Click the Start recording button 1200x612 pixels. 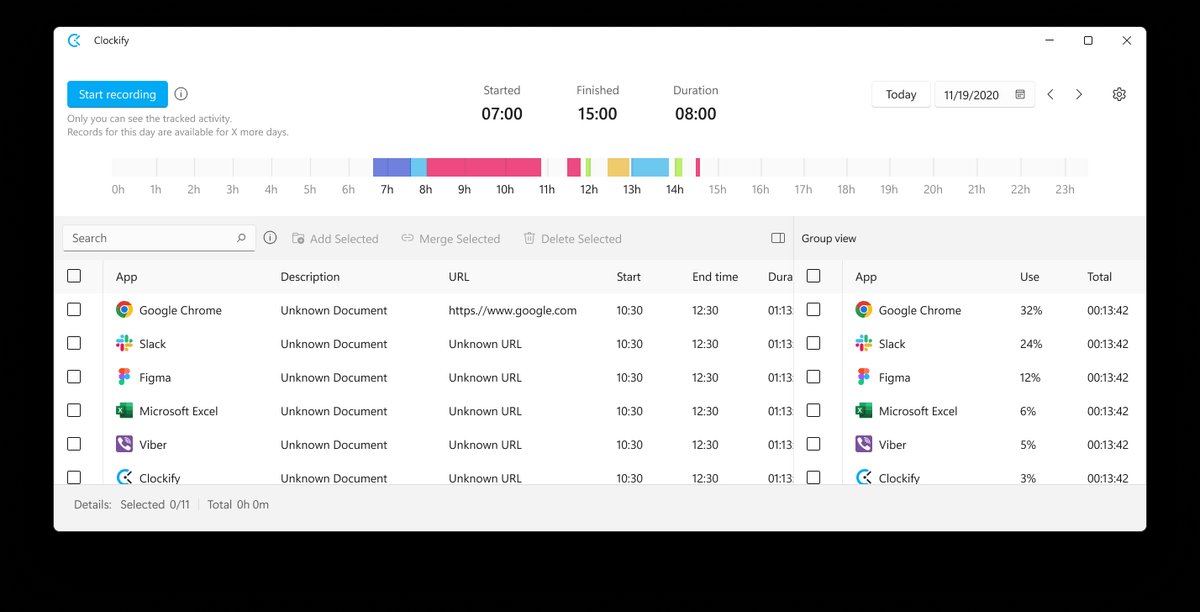click(118, 94)
